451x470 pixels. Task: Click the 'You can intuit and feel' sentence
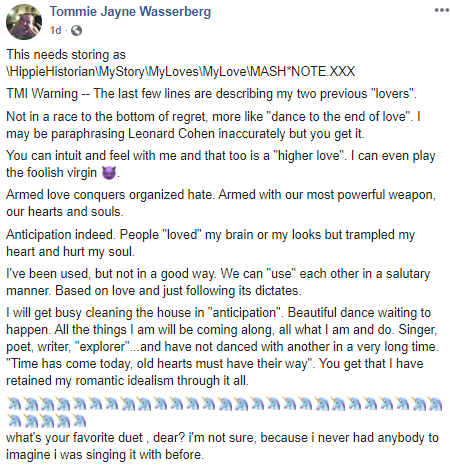(x=220, y=164)
